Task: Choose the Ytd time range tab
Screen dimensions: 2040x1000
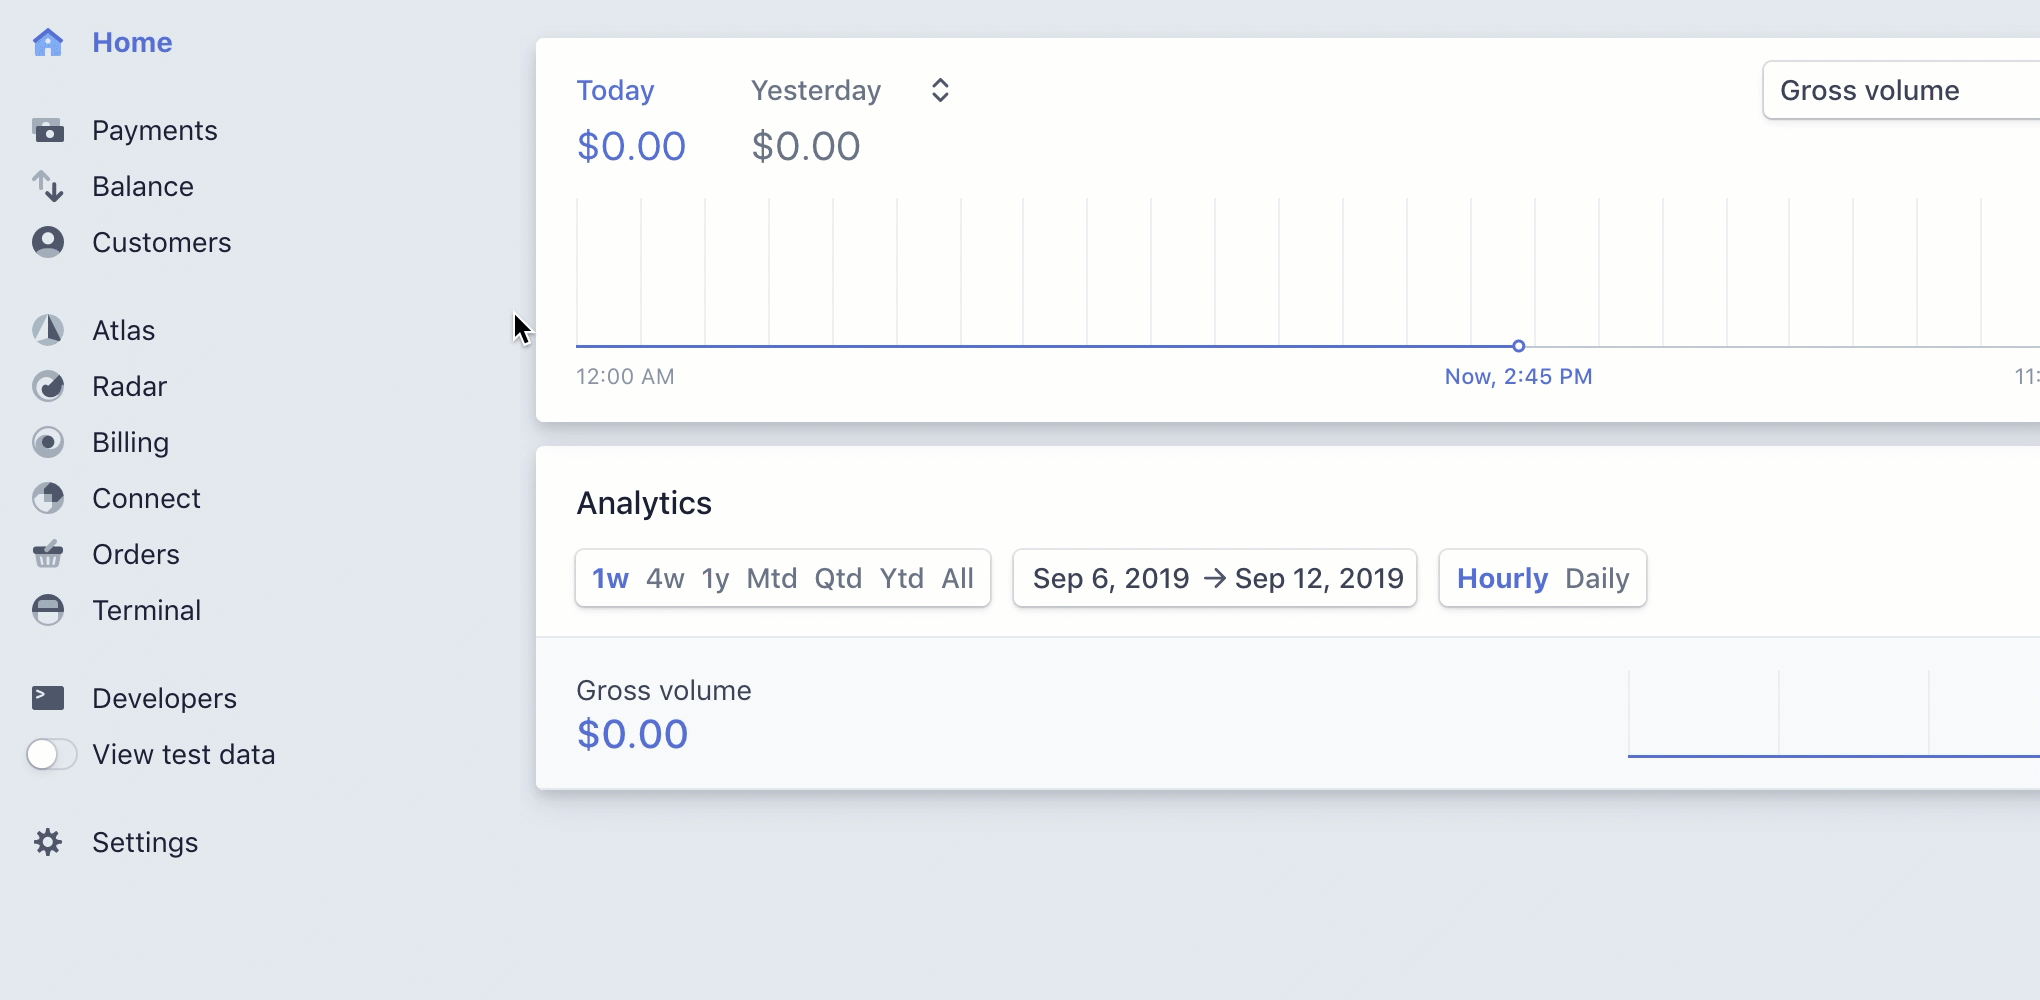Action: pyautogui.click(x=901, y=579)
